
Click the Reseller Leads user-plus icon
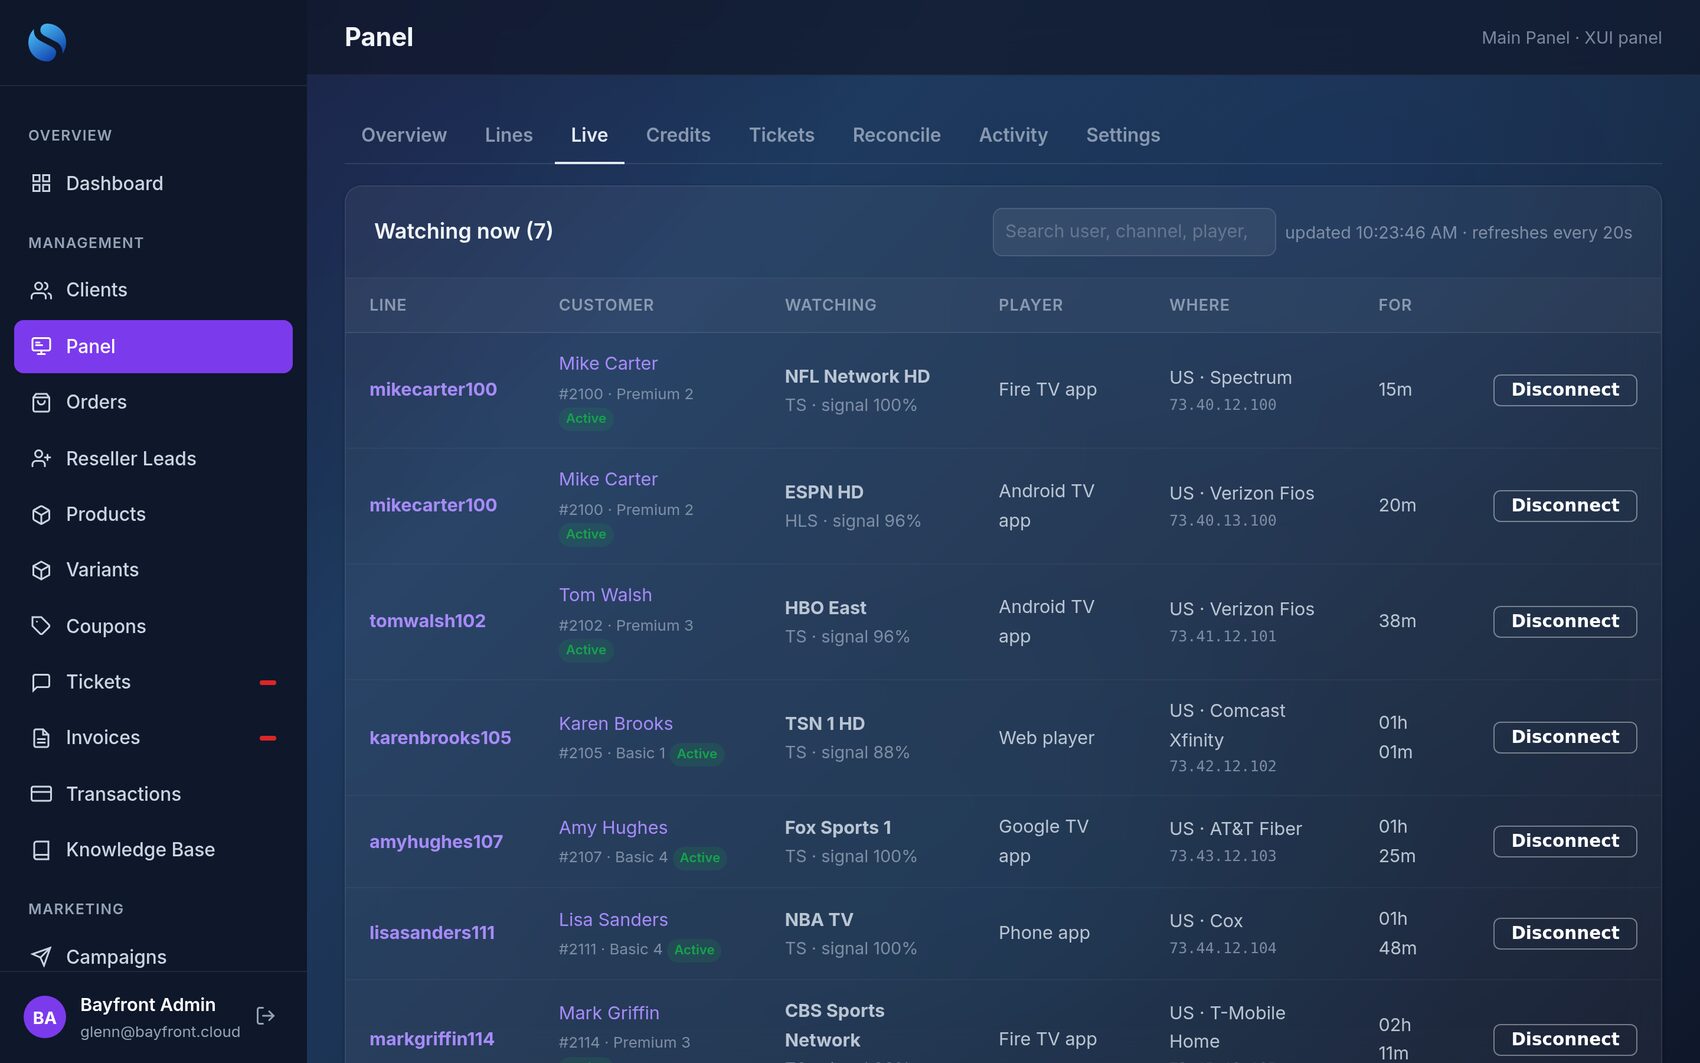tap(41, 458)
